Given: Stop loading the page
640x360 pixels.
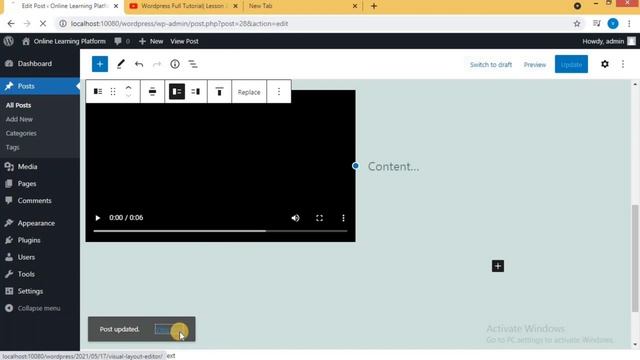Looking at the screenshot, I should tap(43, 24).
